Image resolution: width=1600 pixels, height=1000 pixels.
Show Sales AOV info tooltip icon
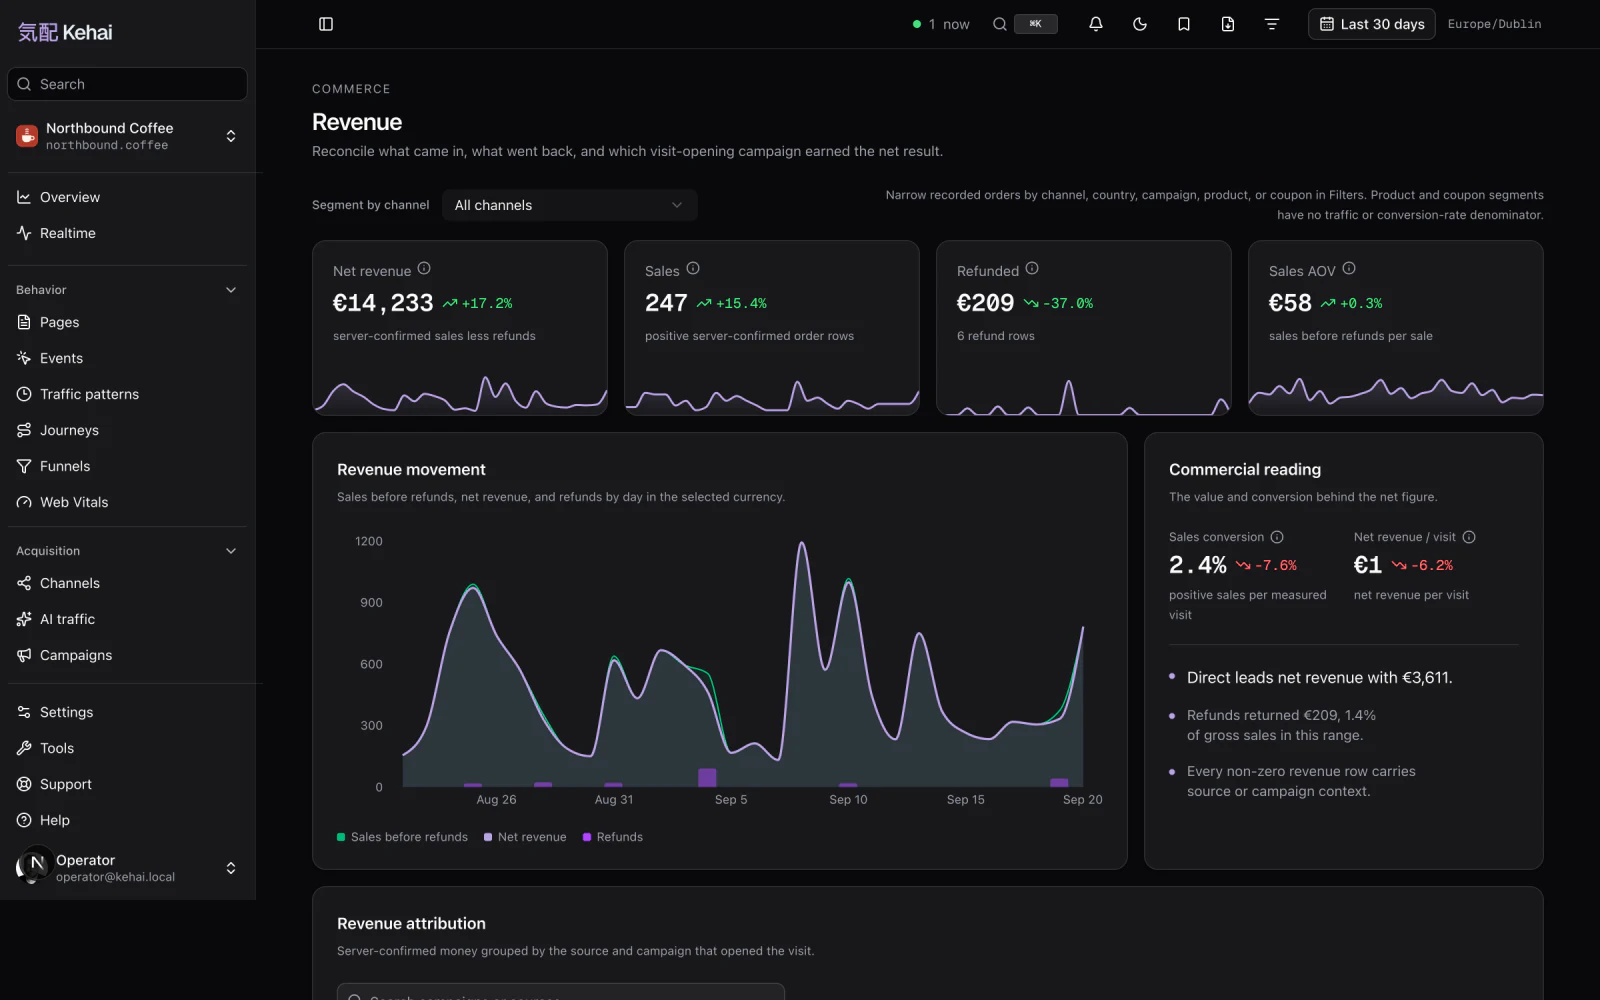(1349, 268)
